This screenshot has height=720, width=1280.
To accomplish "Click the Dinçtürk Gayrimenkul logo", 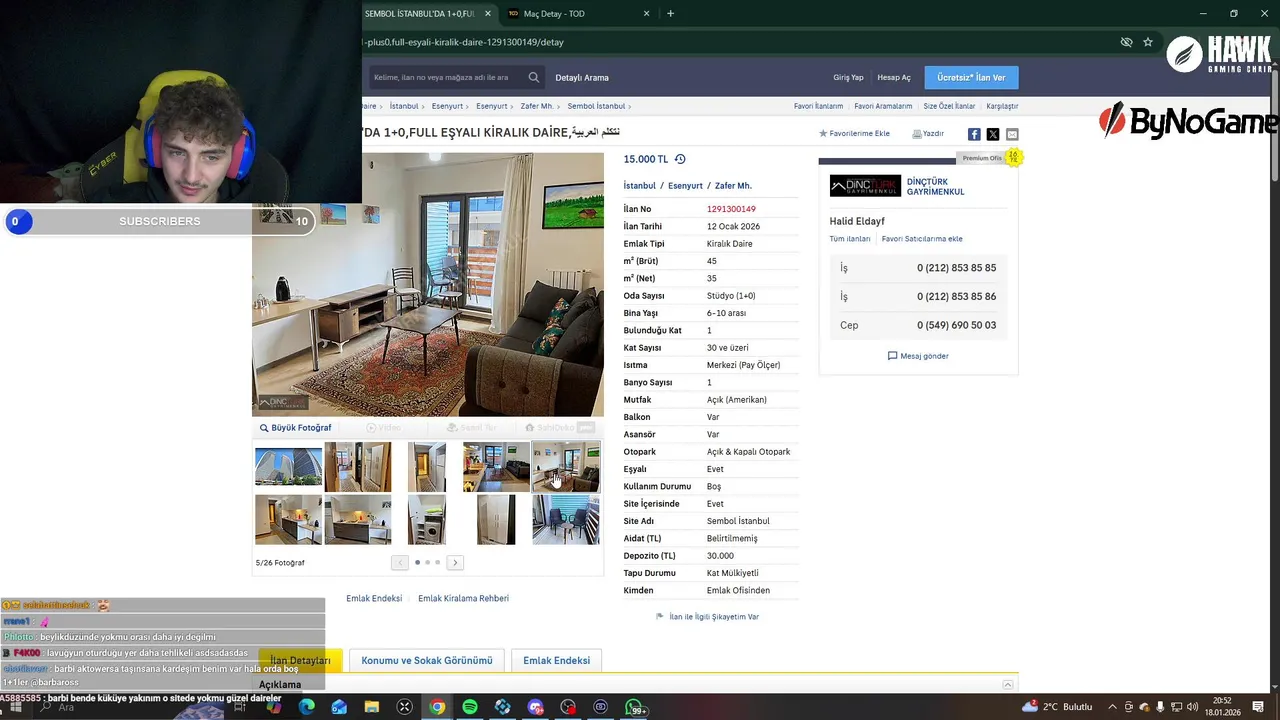I will (865, 186).
